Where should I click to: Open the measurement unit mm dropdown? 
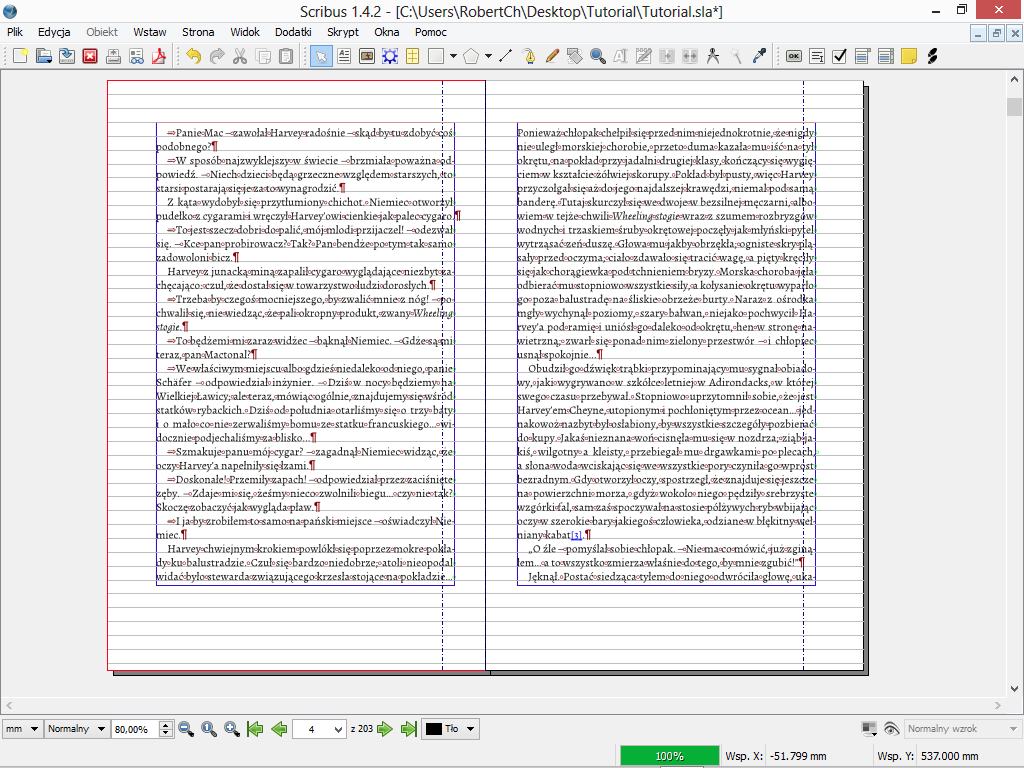(22, 729)
